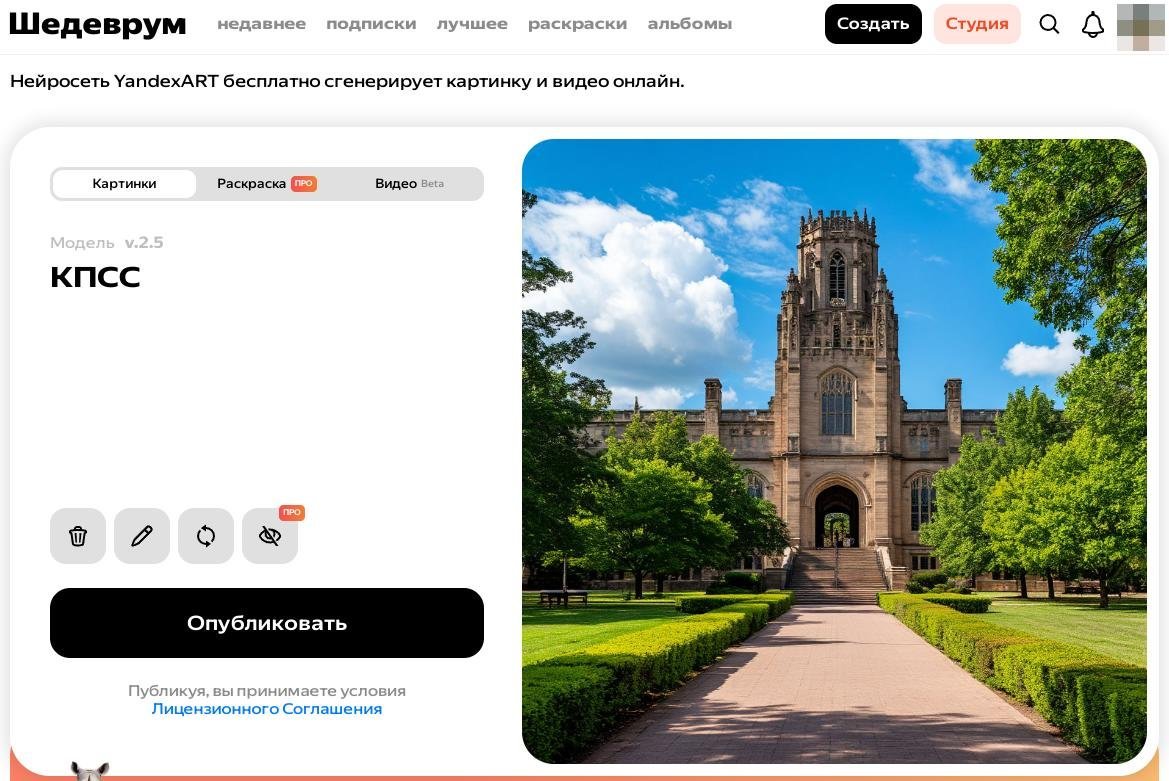Open search with the magnifier icon

(x=1049, y=24)
